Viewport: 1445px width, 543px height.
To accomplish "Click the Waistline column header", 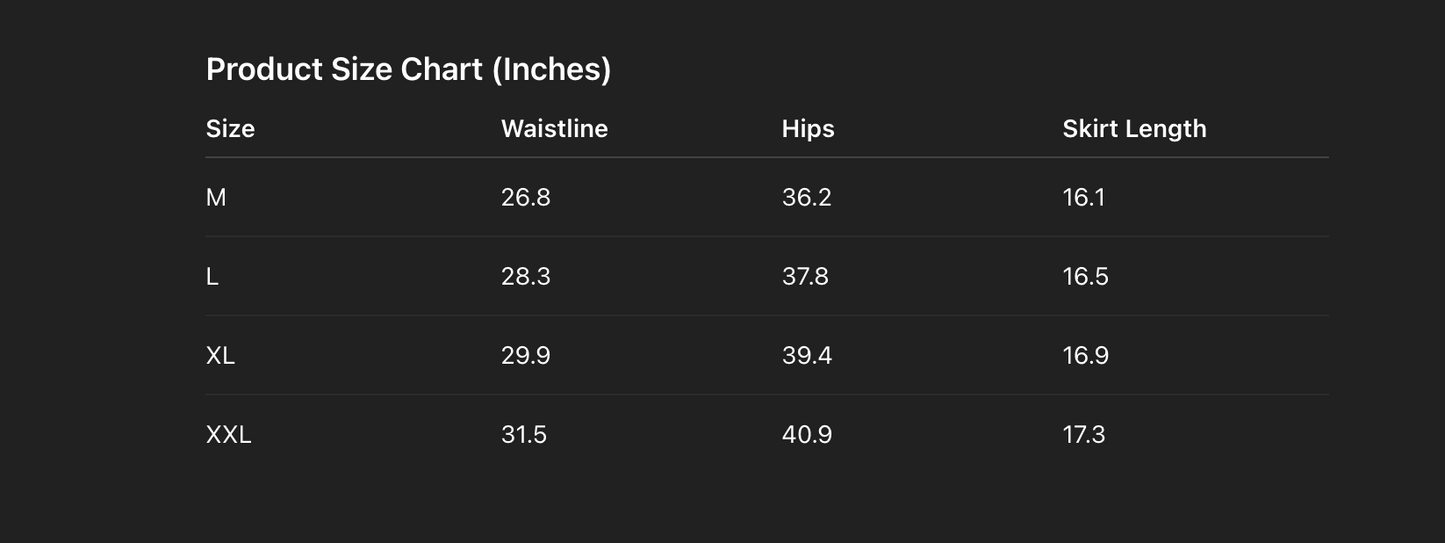I will click(x=554, y=129).
